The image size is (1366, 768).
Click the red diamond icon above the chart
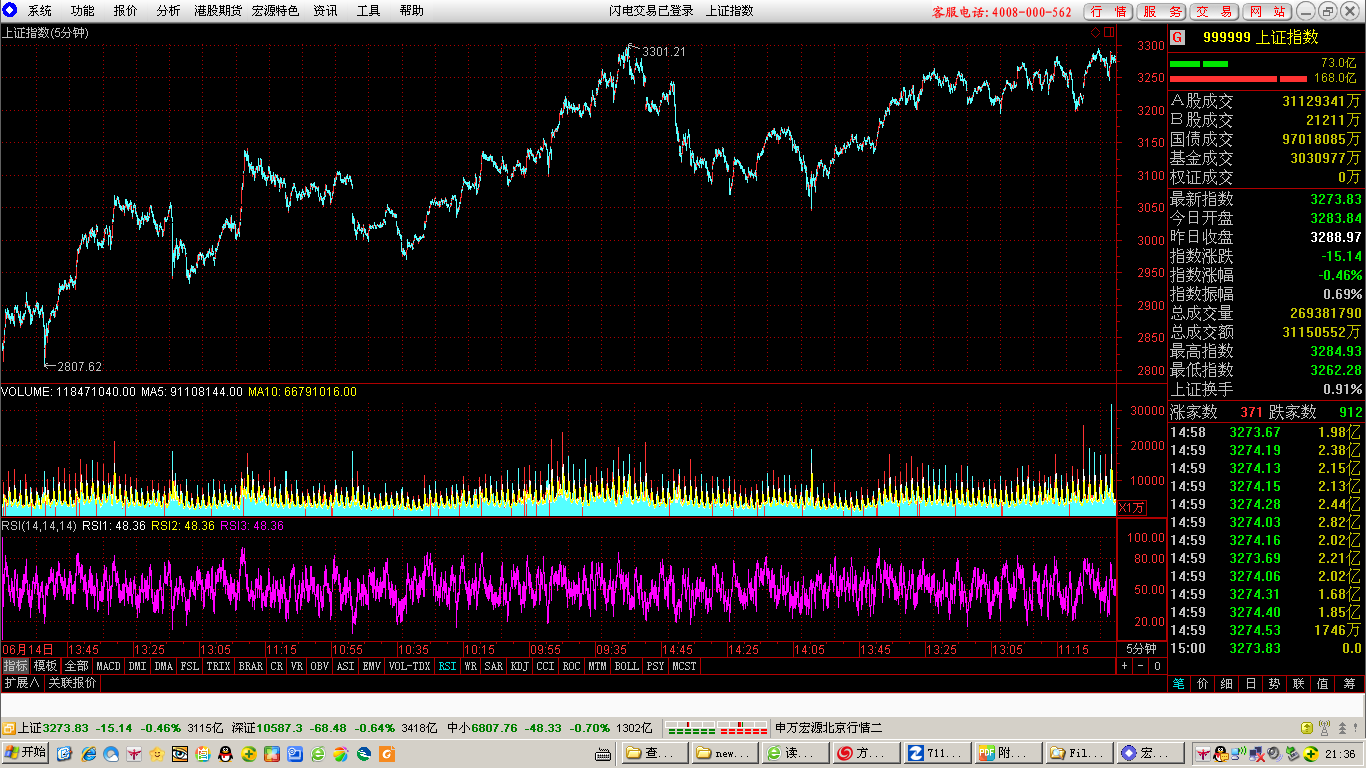(1095, 32)
